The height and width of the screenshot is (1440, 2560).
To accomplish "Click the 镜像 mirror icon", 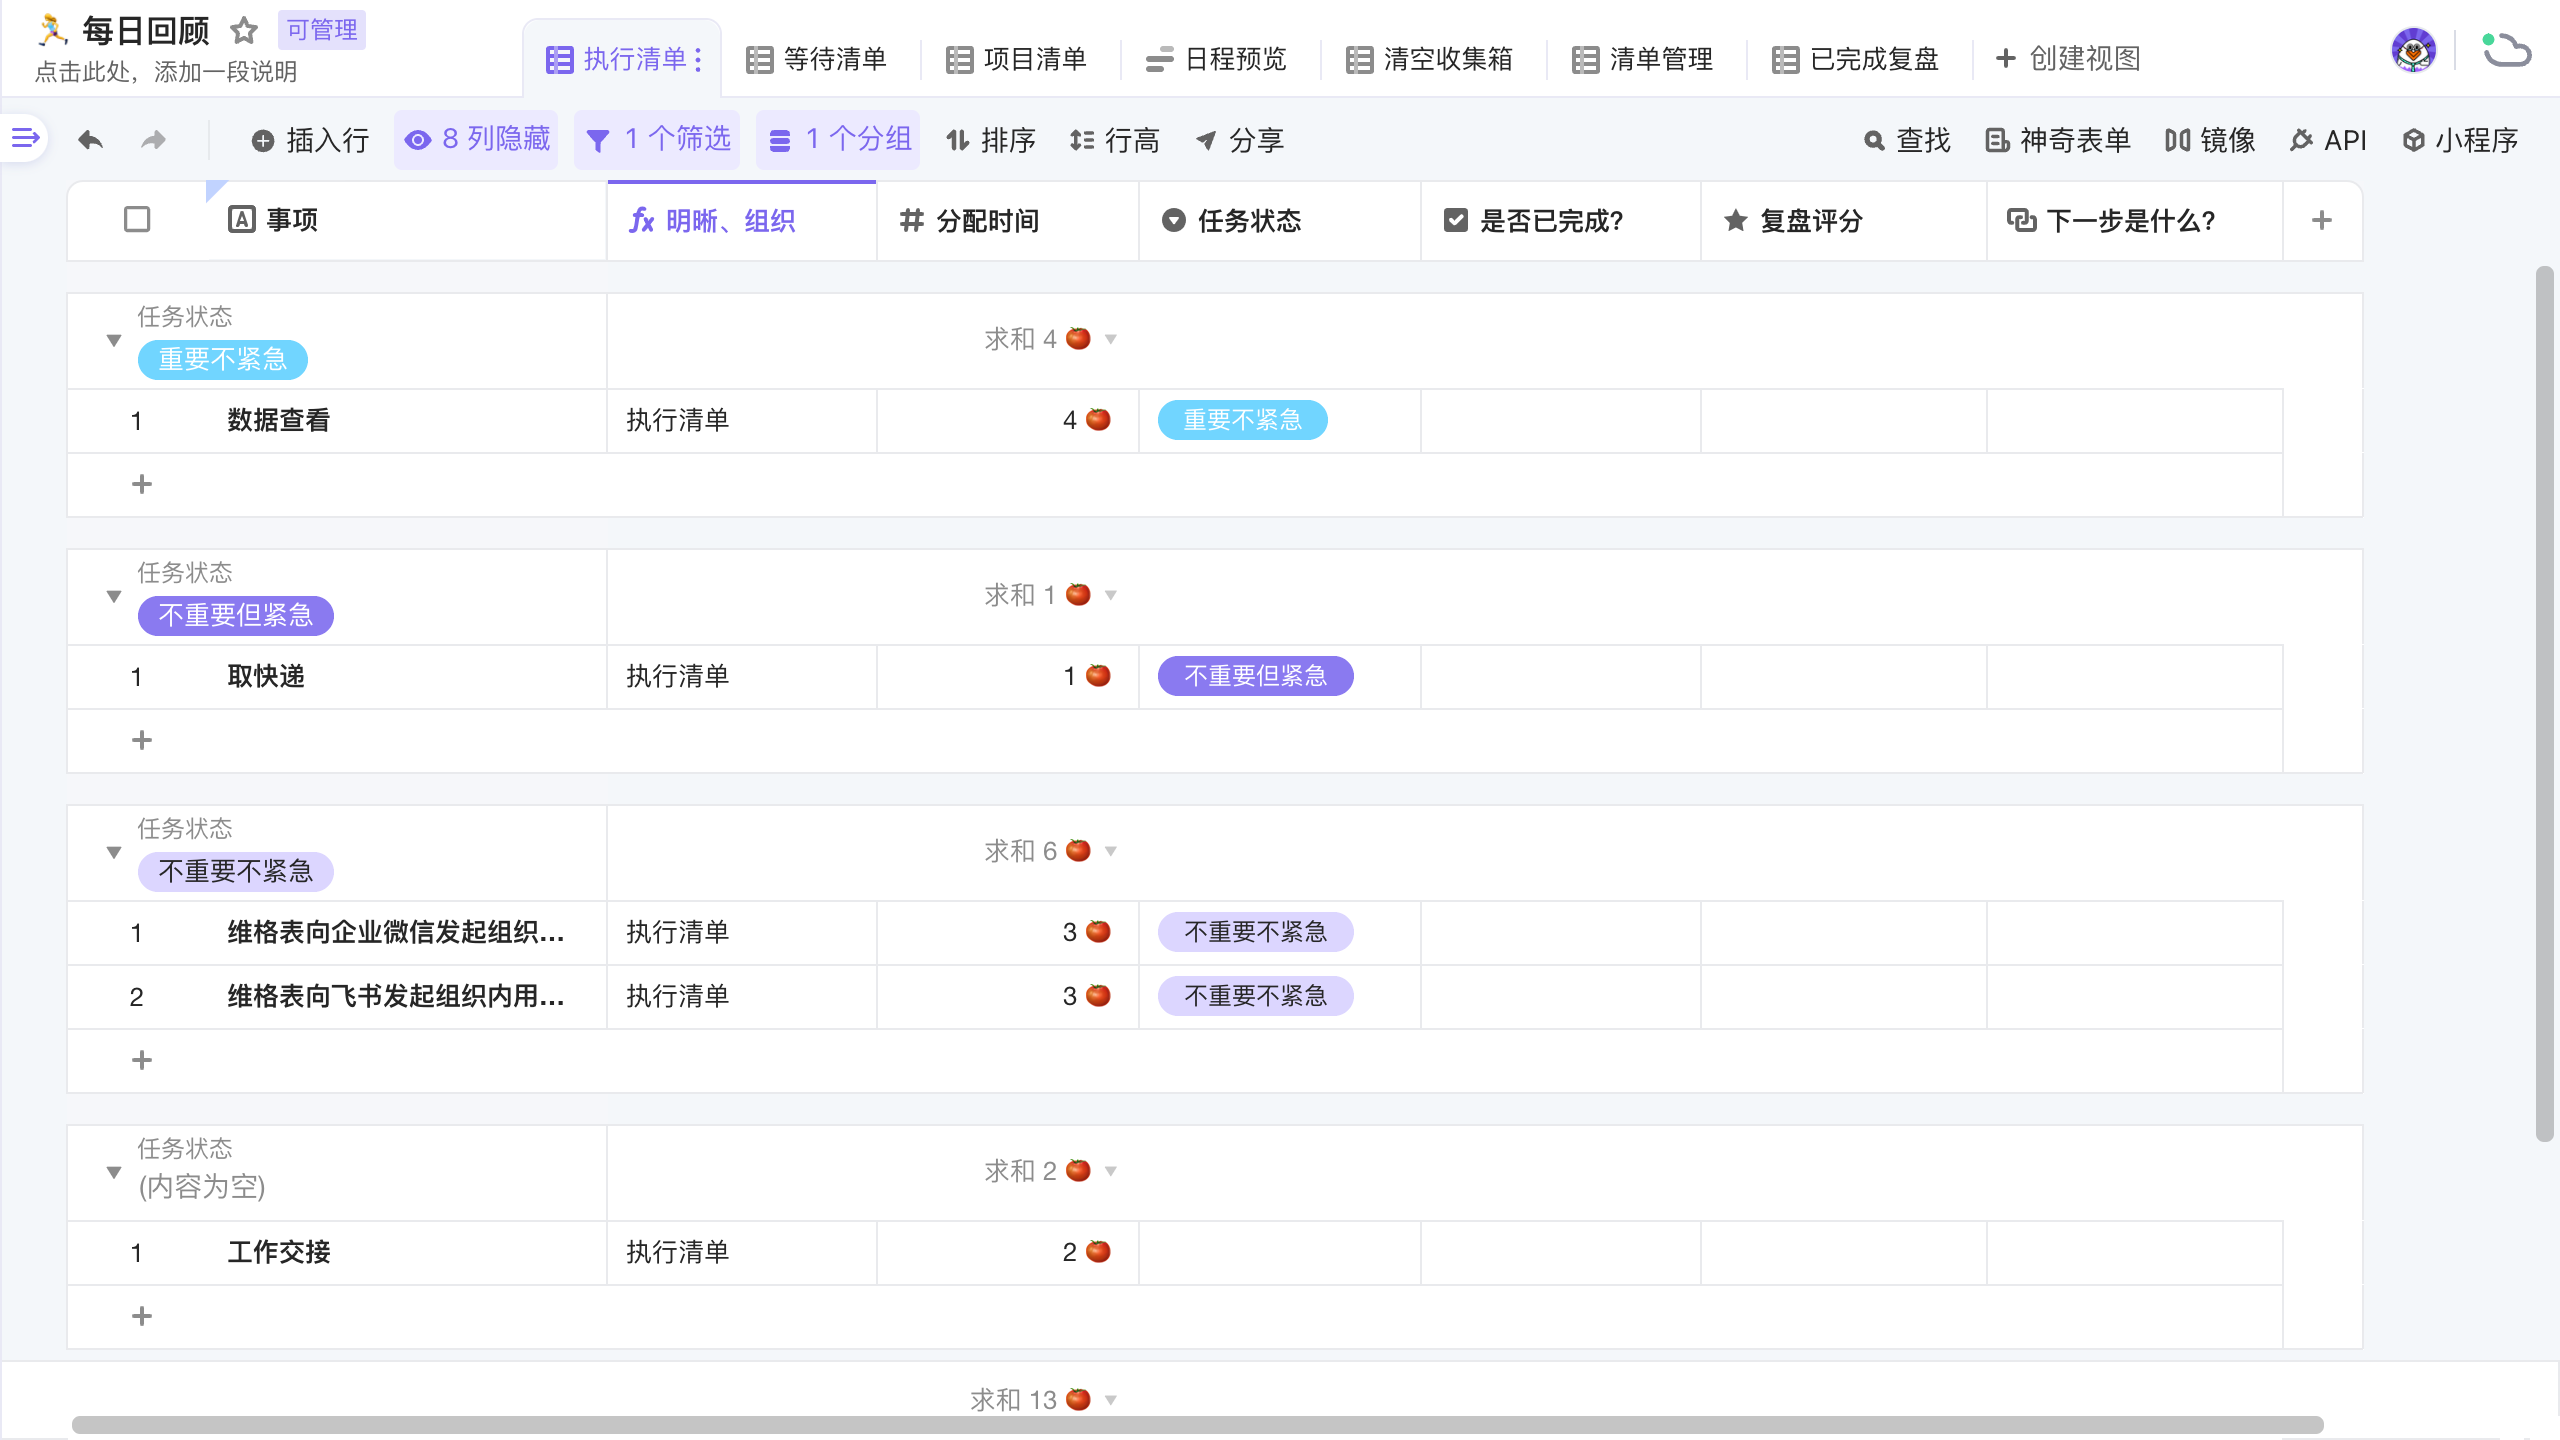I will pyautogui.click(x=2211, y=140).
